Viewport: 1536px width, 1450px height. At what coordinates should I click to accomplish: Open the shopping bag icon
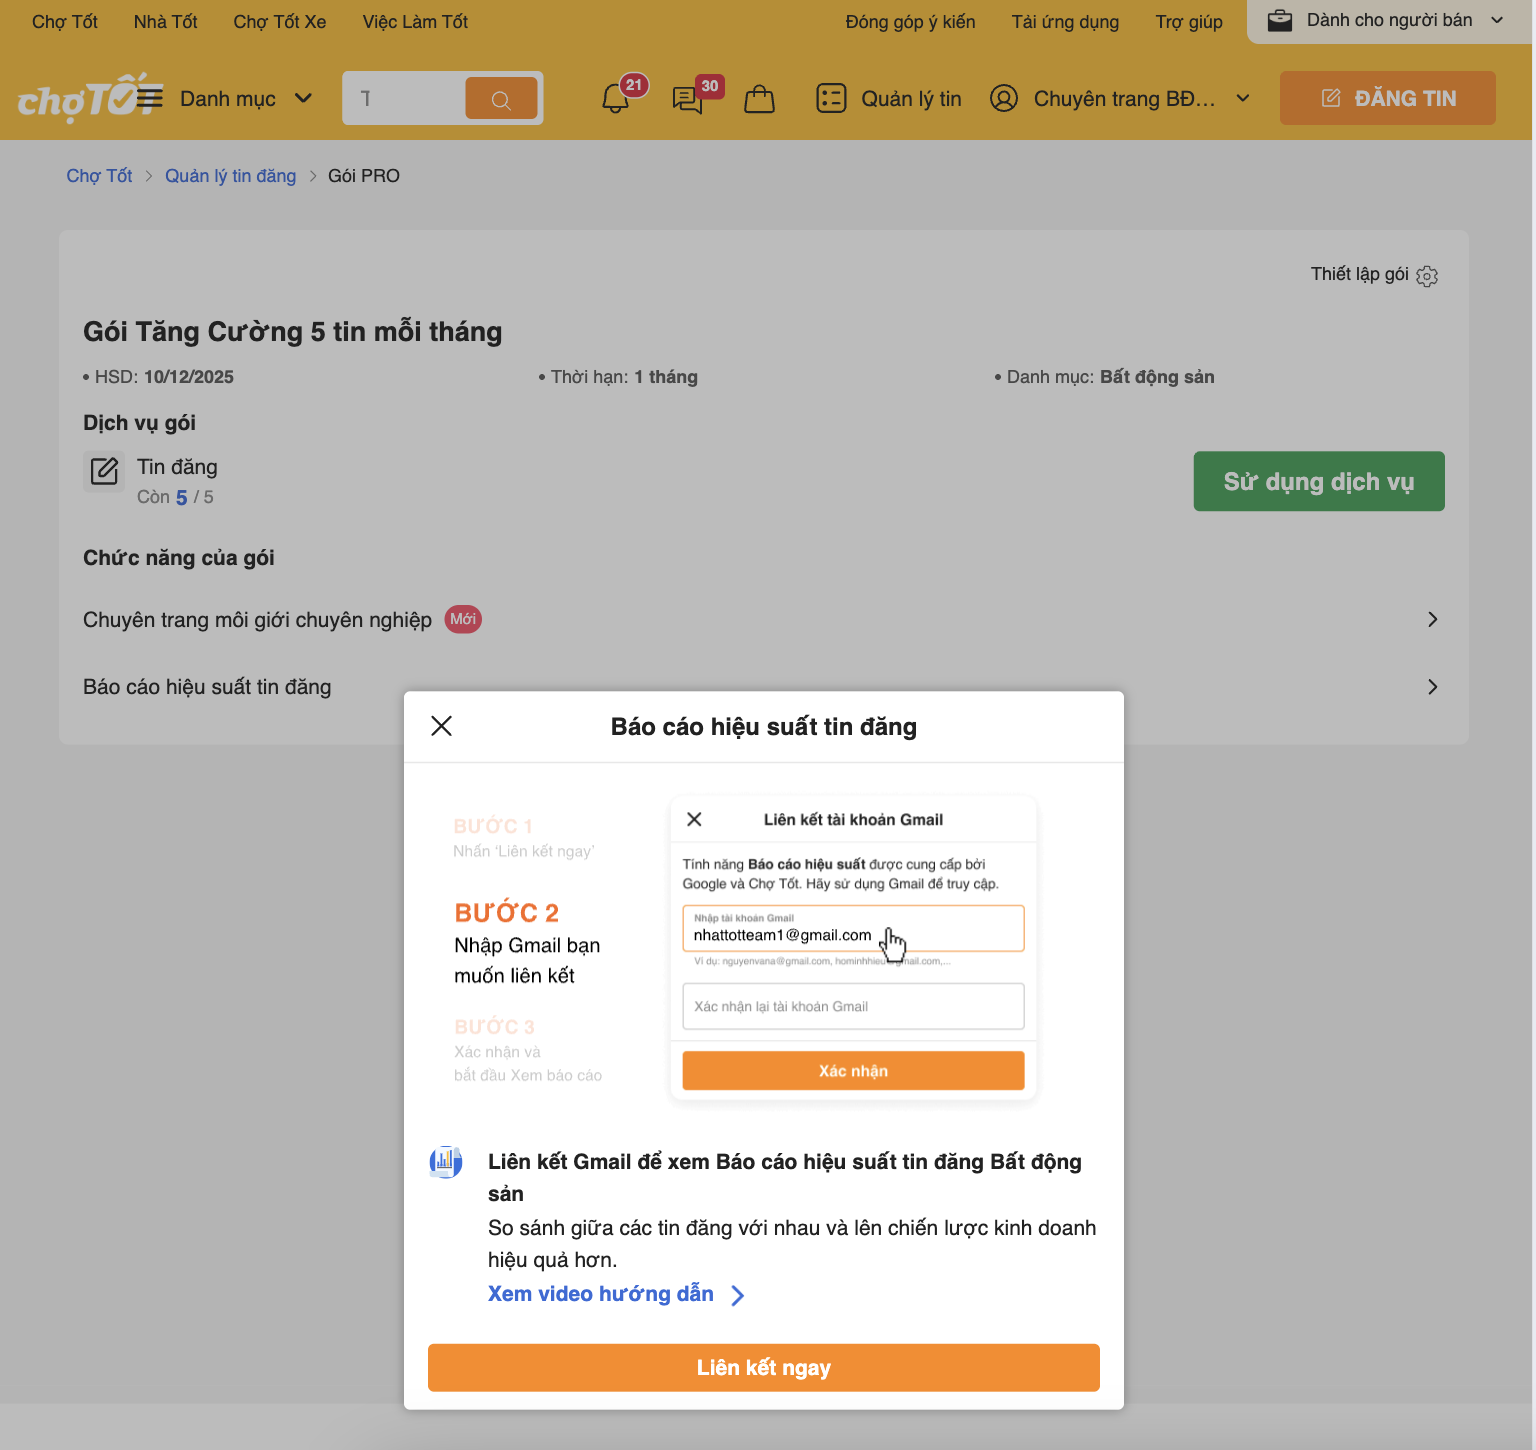click(759, 99)
